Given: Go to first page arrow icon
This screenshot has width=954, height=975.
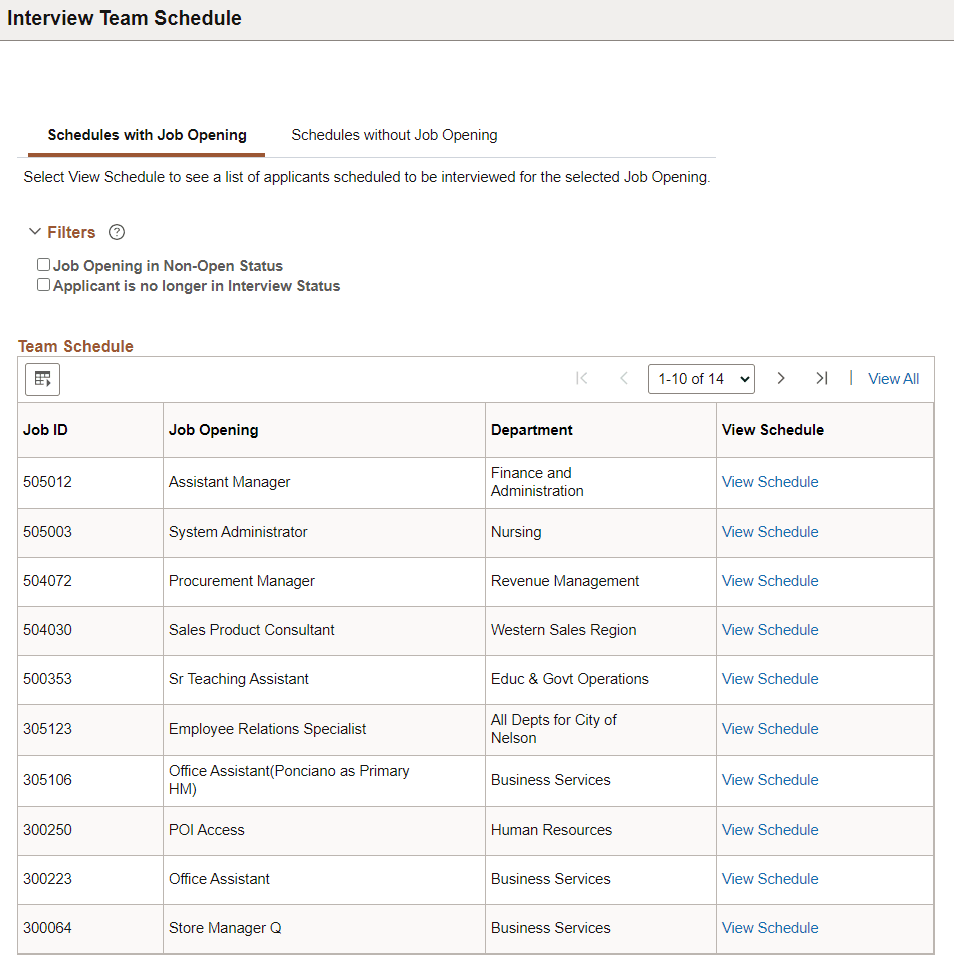Looking at the screenshot, I should (x=581, y=378).
